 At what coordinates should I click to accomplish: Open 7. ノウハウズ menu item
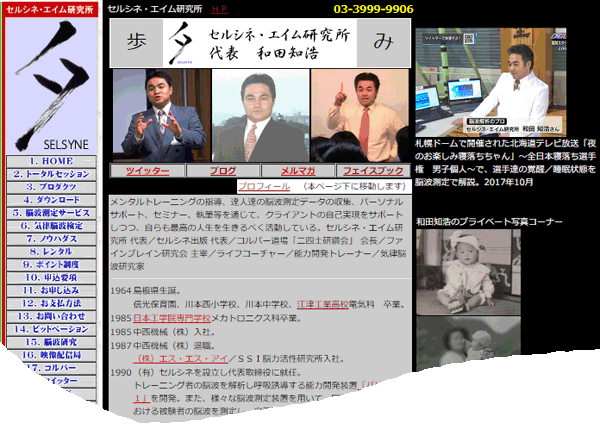pyautogui.click(x=51, y=239)
